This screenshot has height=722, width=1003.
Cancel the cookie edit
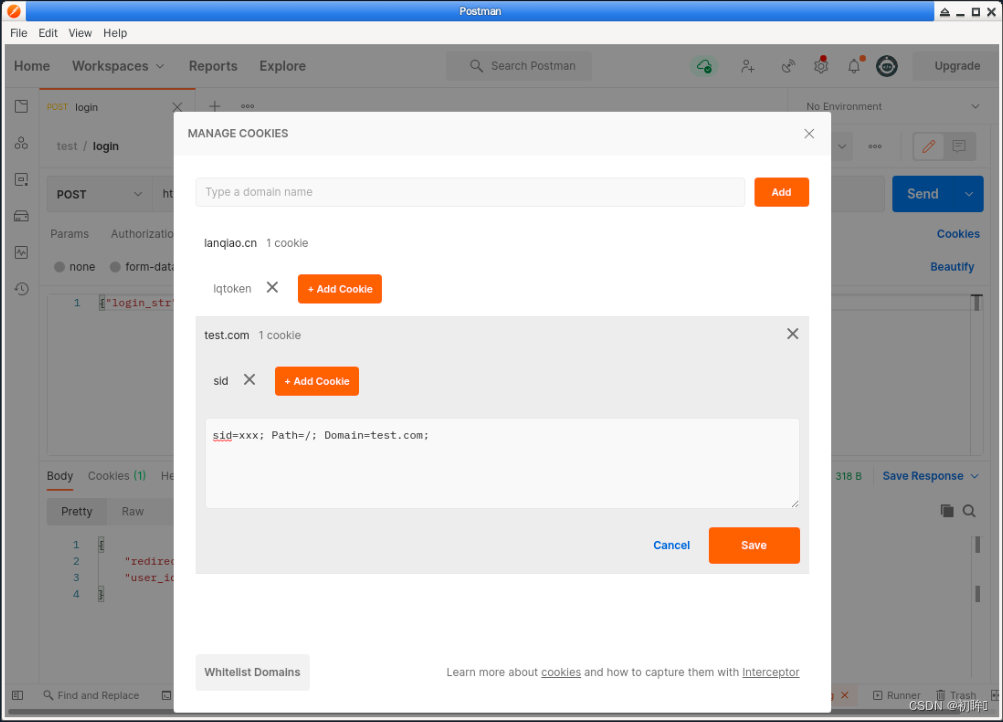(671, 545)
